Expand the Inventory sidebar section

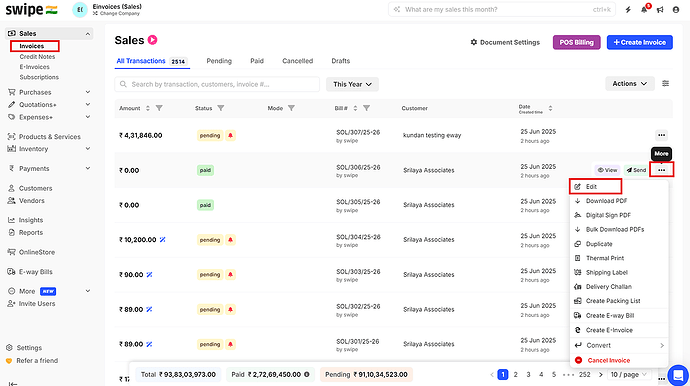tap(88, 149)
